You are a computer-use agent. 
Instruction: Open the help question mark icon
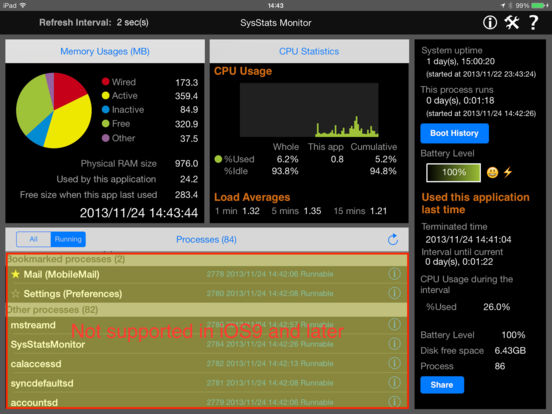coord(534,23)
